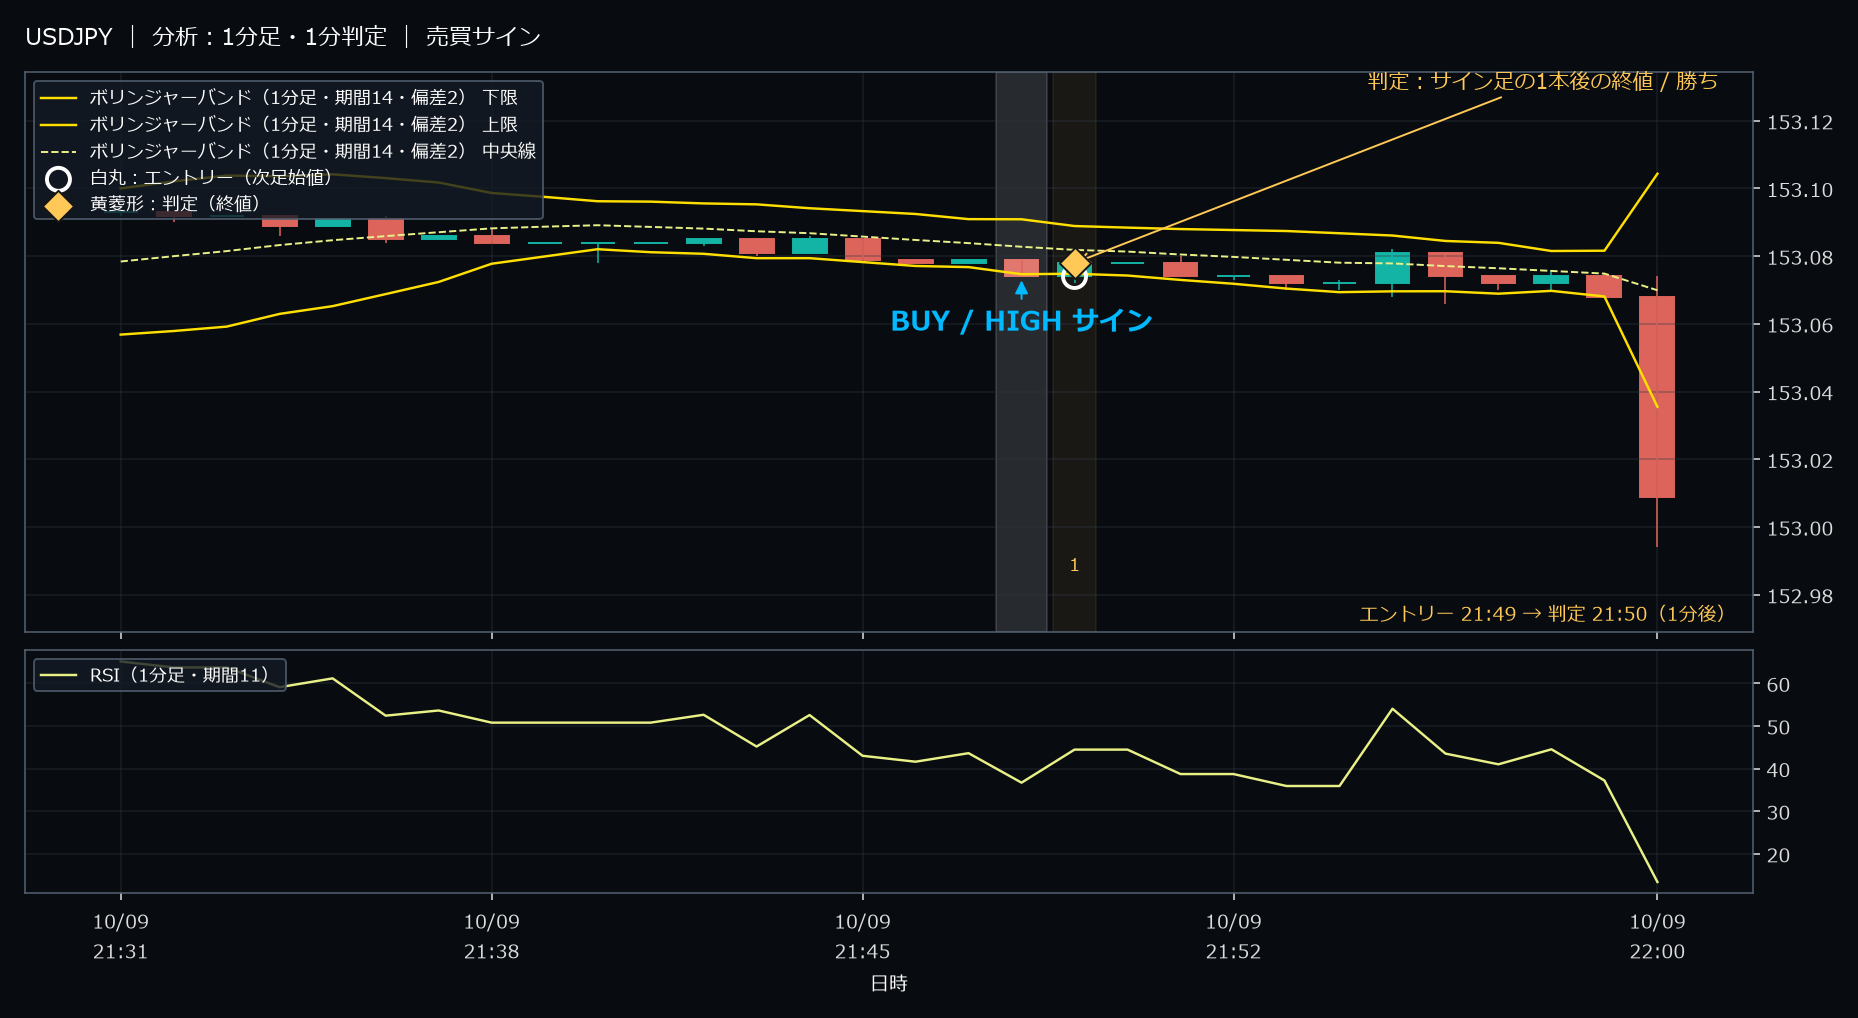Screen dimensions: 1858x1018
Task: Click the '分析：1分足・1分判定' title text
Action: 269,37
